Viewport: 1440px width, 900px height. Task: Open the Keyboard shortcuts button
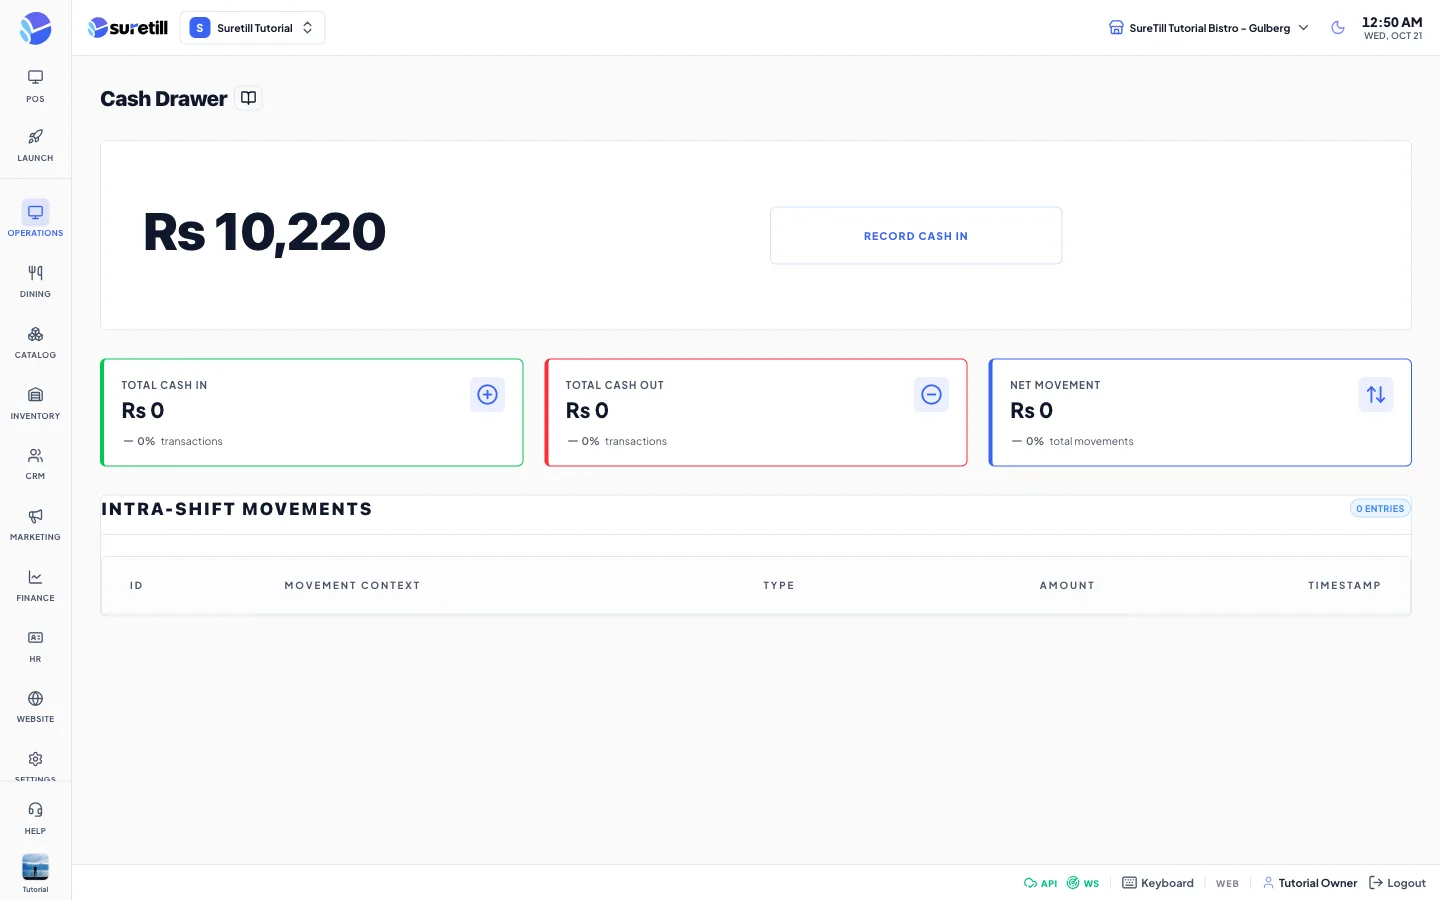click(1158, 883)
